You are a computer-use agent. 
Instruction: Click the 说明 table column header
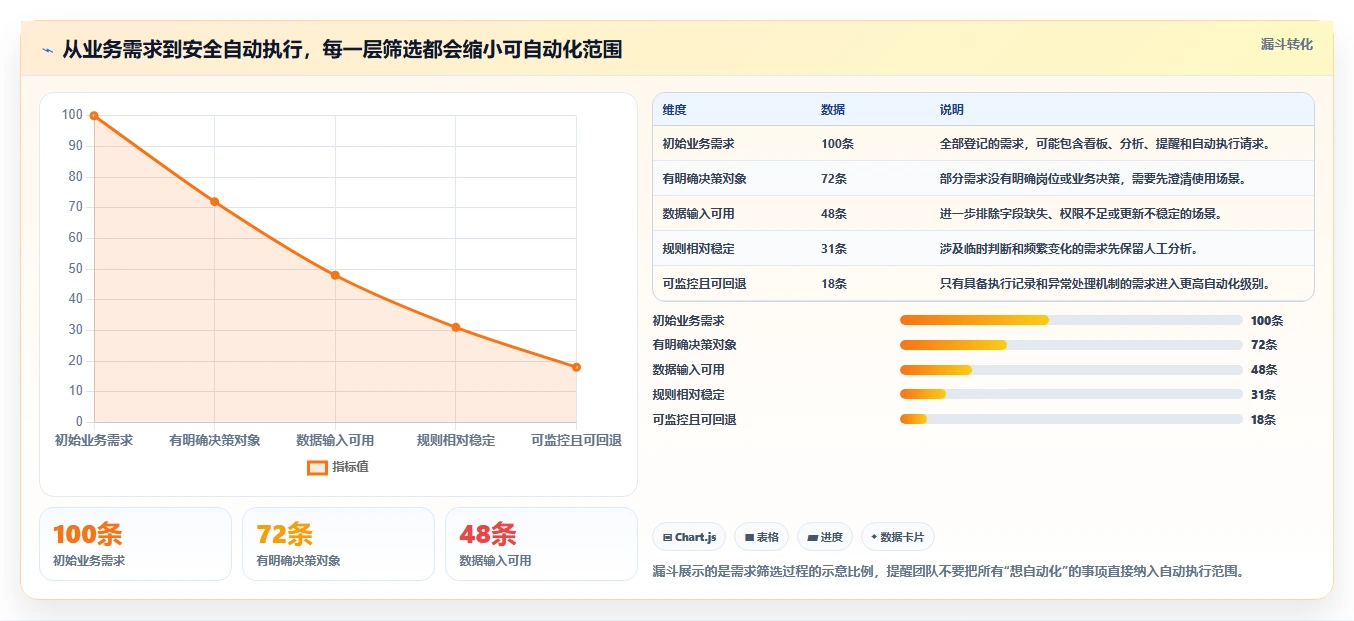point(952,110)
